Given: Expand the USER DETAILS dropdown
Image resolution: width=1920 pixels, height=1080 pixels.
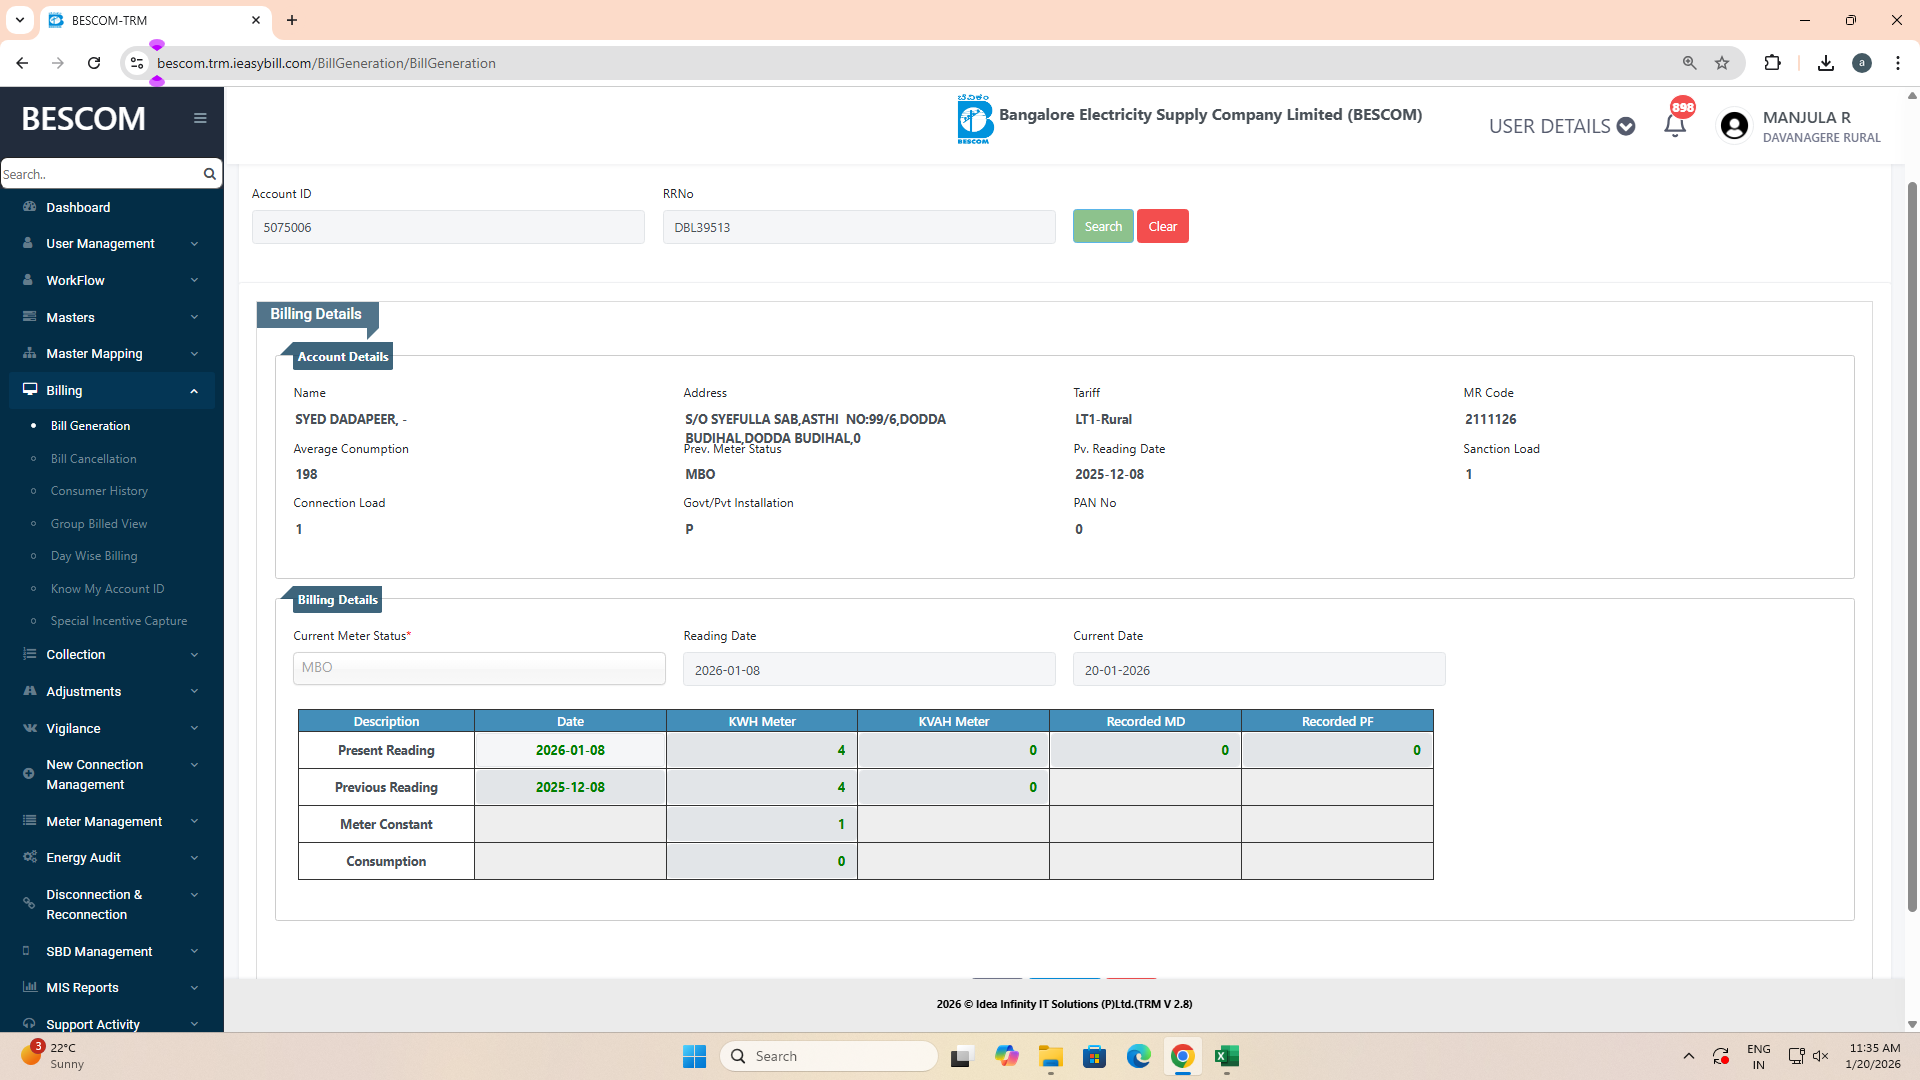Looking at the screenshot, I should pos(1561,126).
